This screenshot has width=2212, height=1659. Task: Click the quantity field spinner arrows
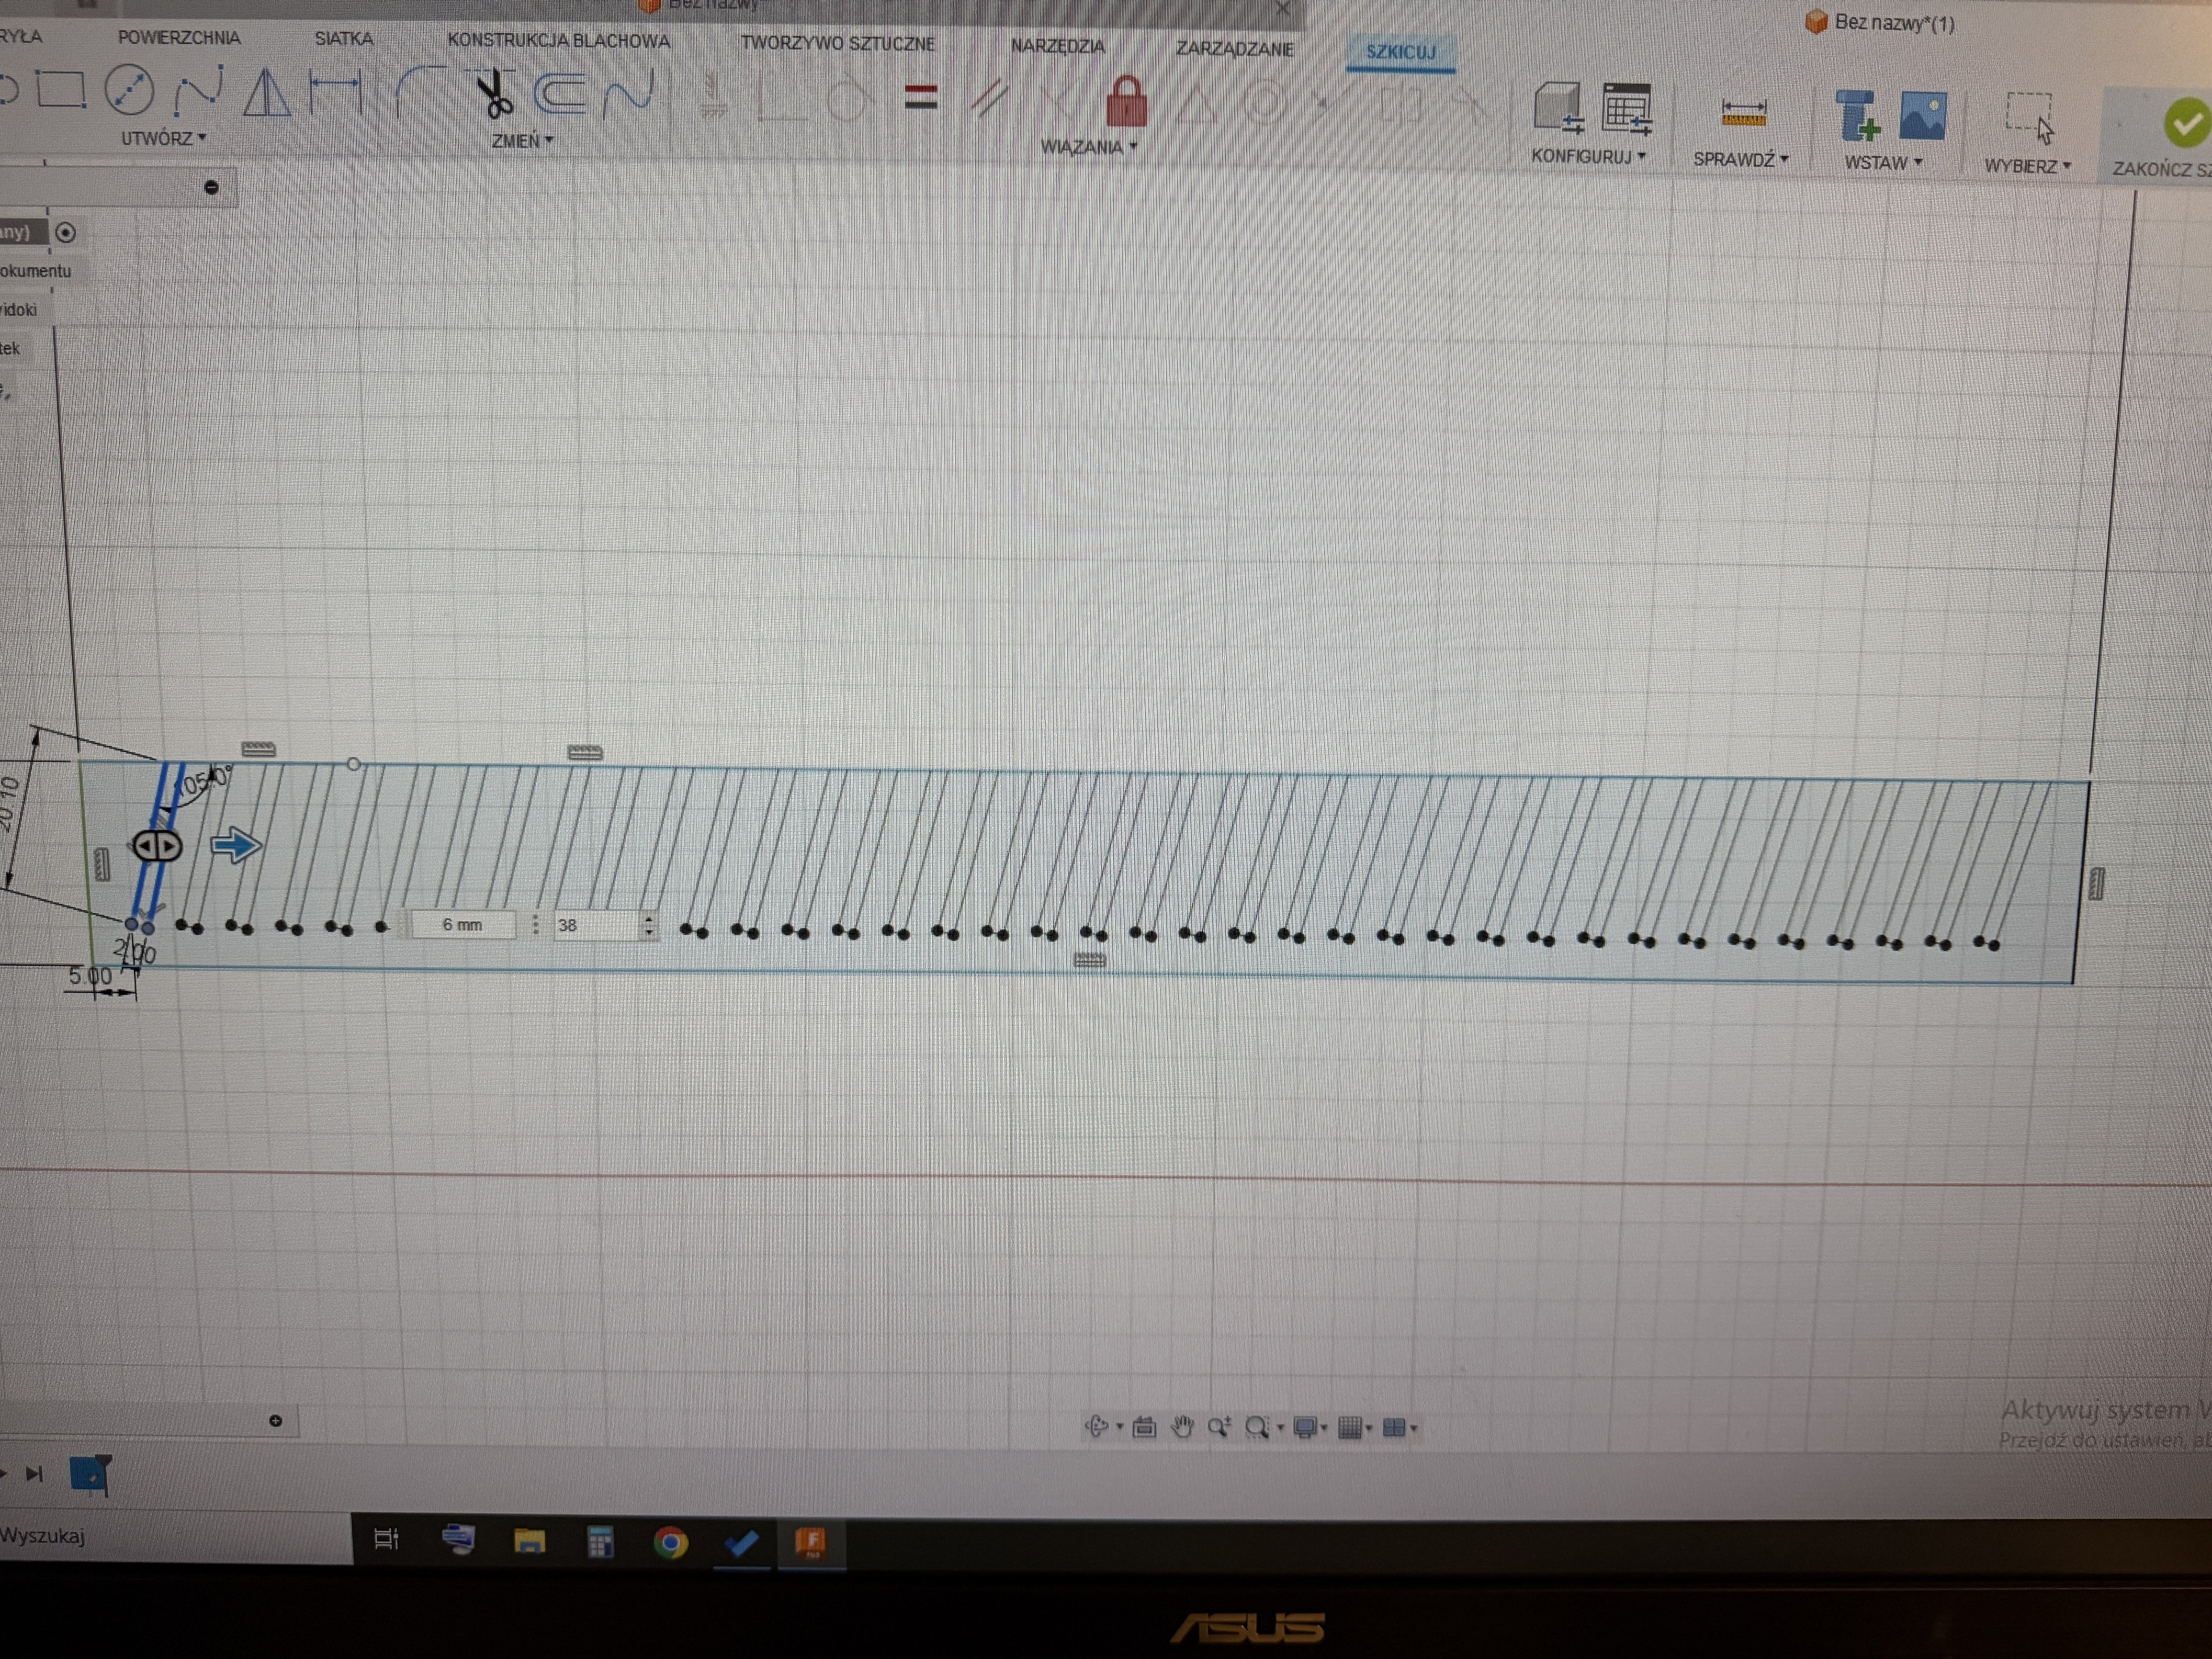coord(649,926)
